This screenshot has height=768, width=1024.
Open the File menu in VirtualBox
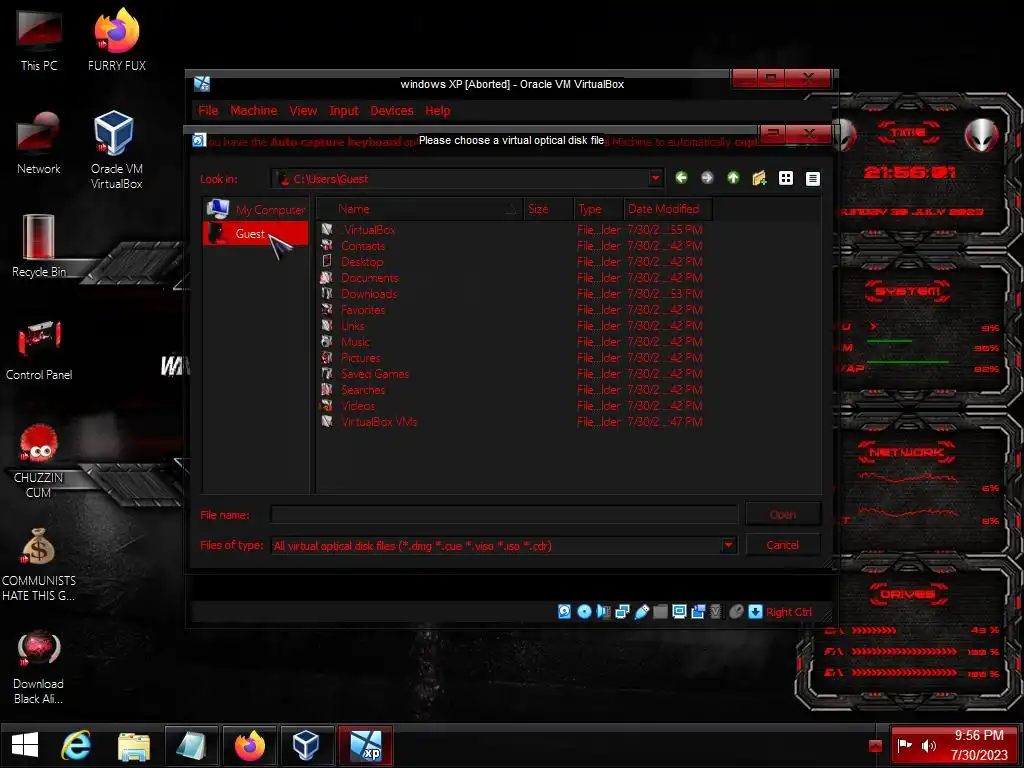(208, 111)
